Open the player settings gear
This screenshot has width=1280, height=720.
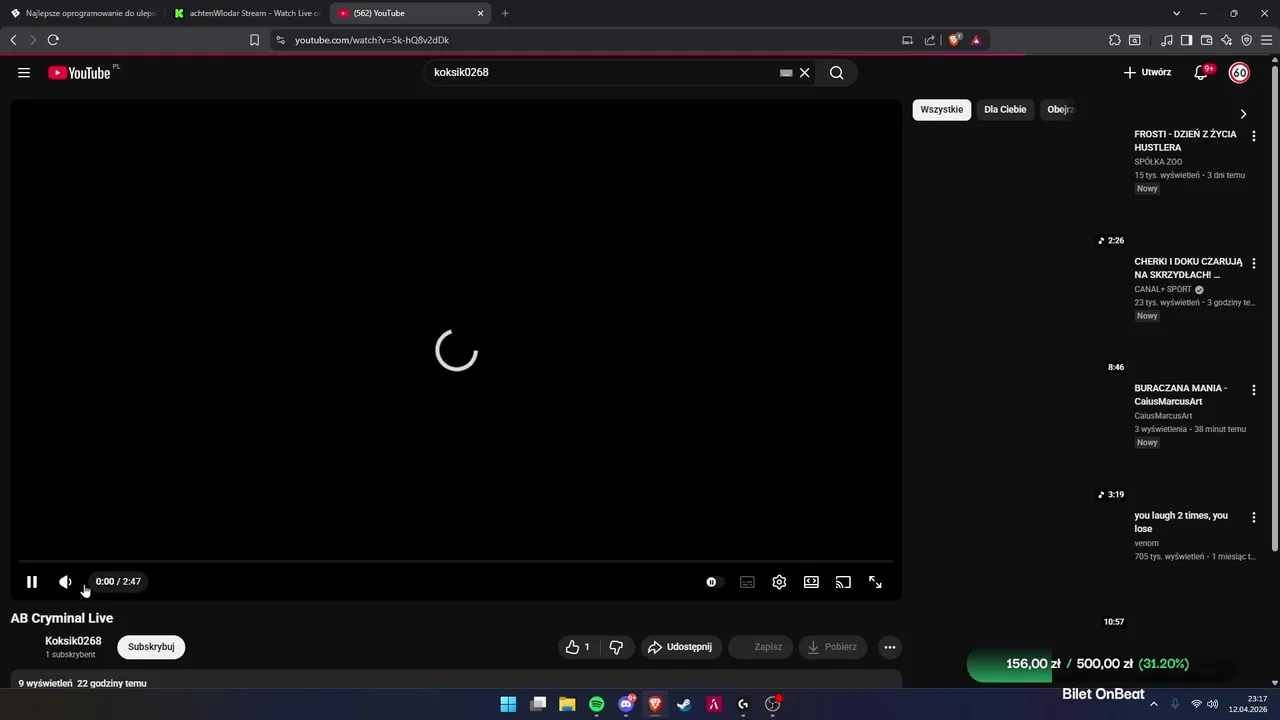click(x=779, y=582)
